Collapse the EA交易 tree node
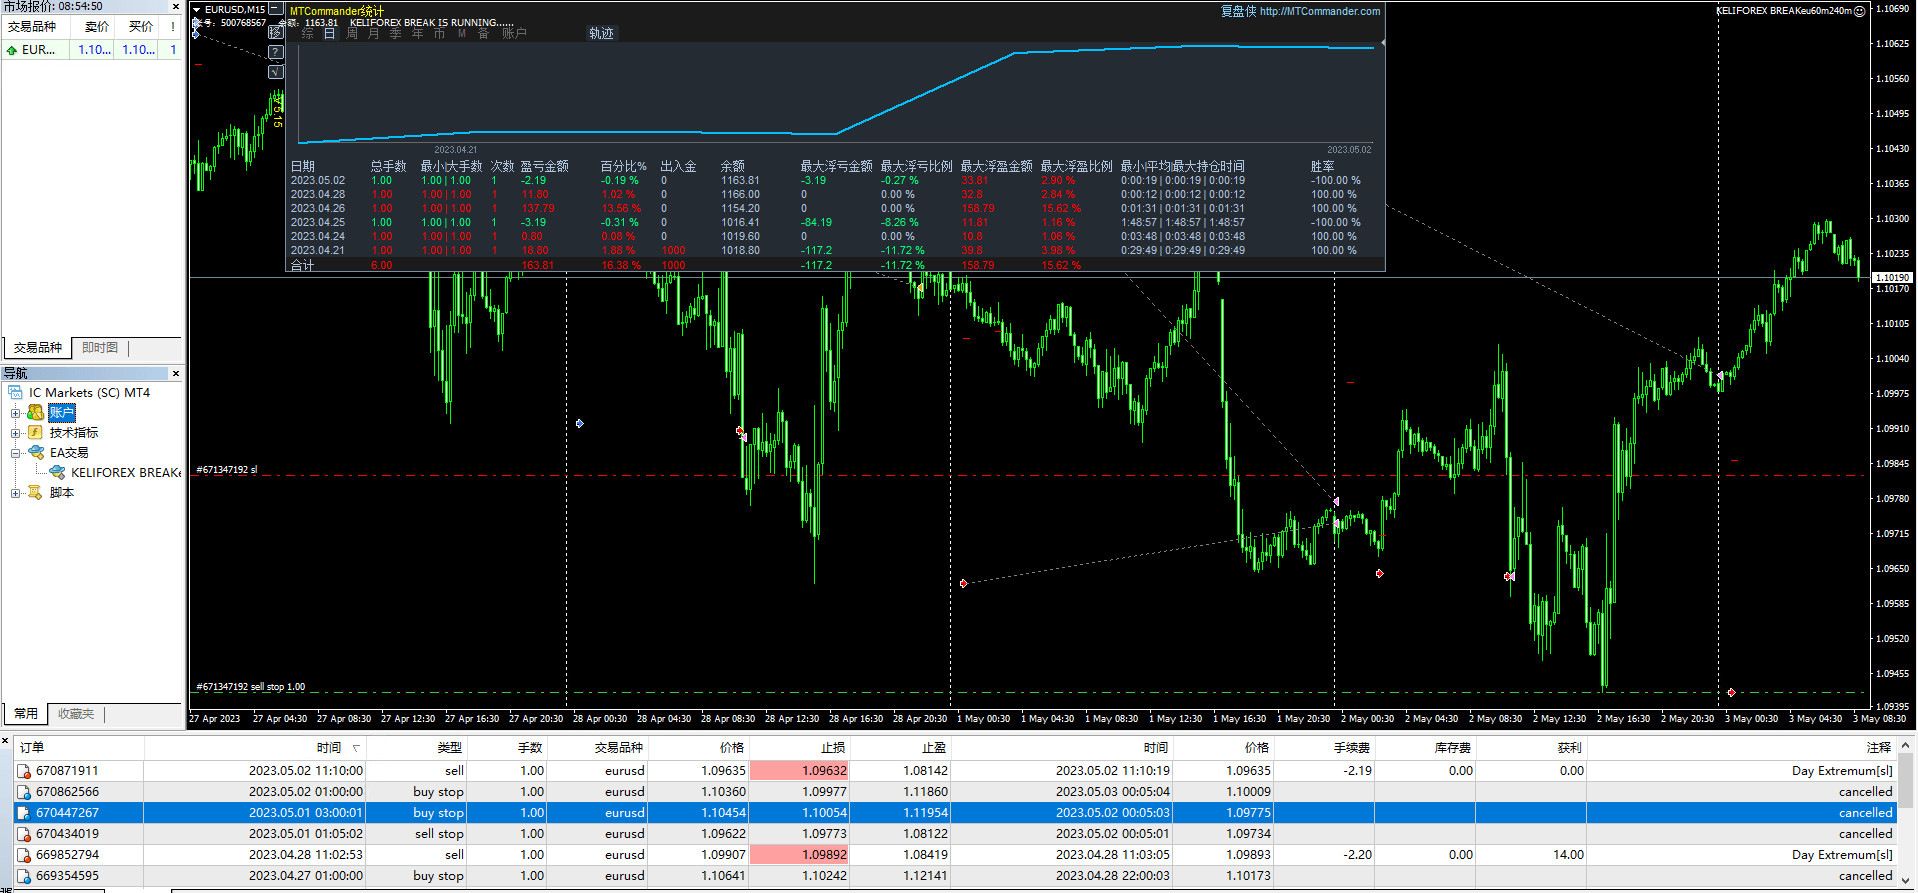The width and height of the screenshot is (1918, 893). pos(15,453)
